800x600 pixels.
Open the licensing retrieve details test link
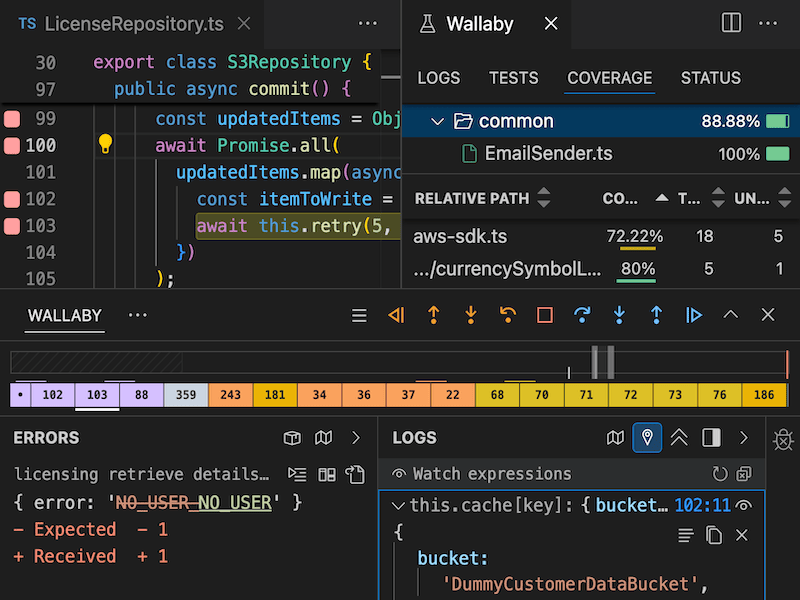point(141,474)
